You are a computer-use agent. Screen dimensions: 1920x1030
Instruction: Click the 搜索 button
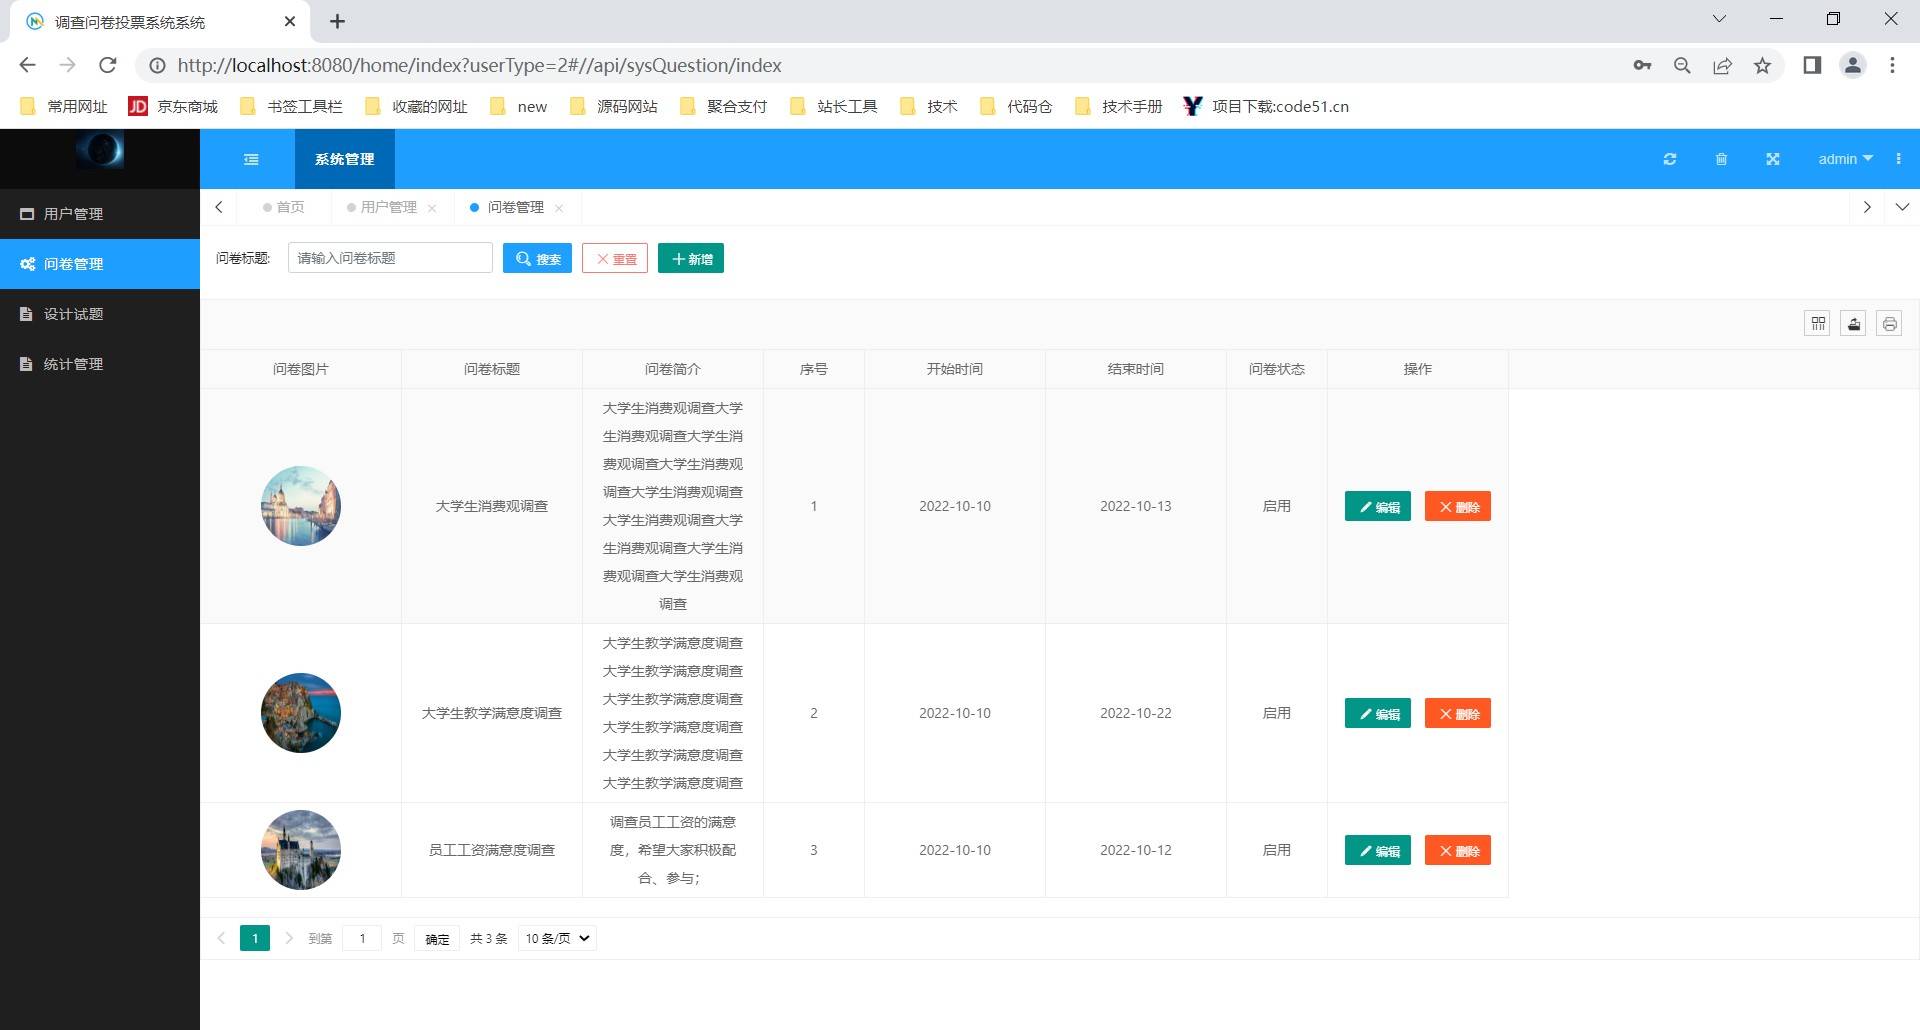(537, 258)
